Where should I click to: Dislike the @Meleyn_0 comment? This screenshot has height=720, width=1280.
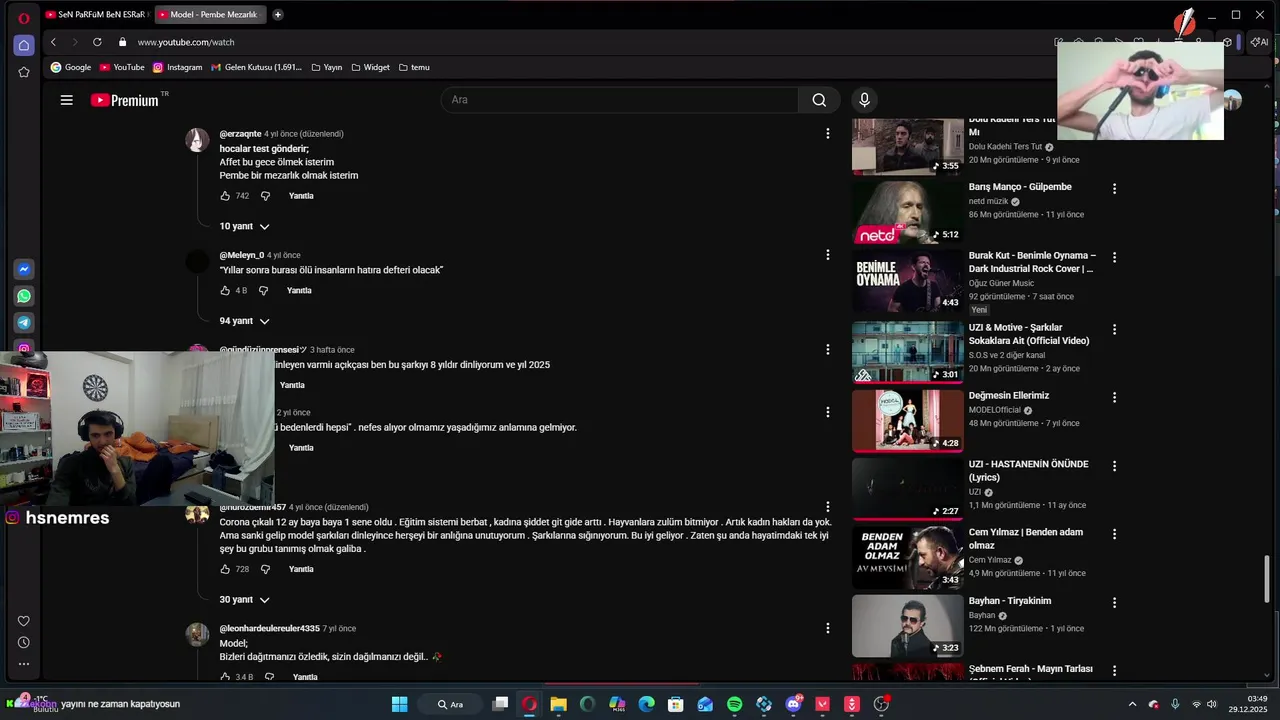tap(263, 291)
